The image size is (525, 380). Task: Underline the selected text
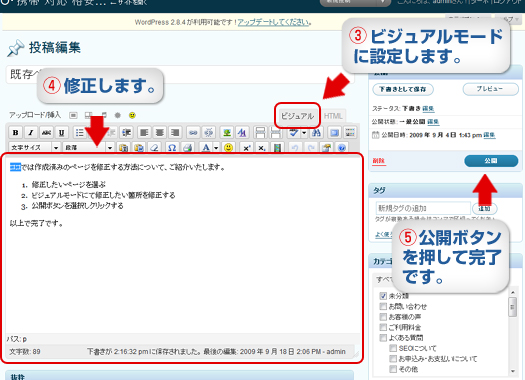62,133
